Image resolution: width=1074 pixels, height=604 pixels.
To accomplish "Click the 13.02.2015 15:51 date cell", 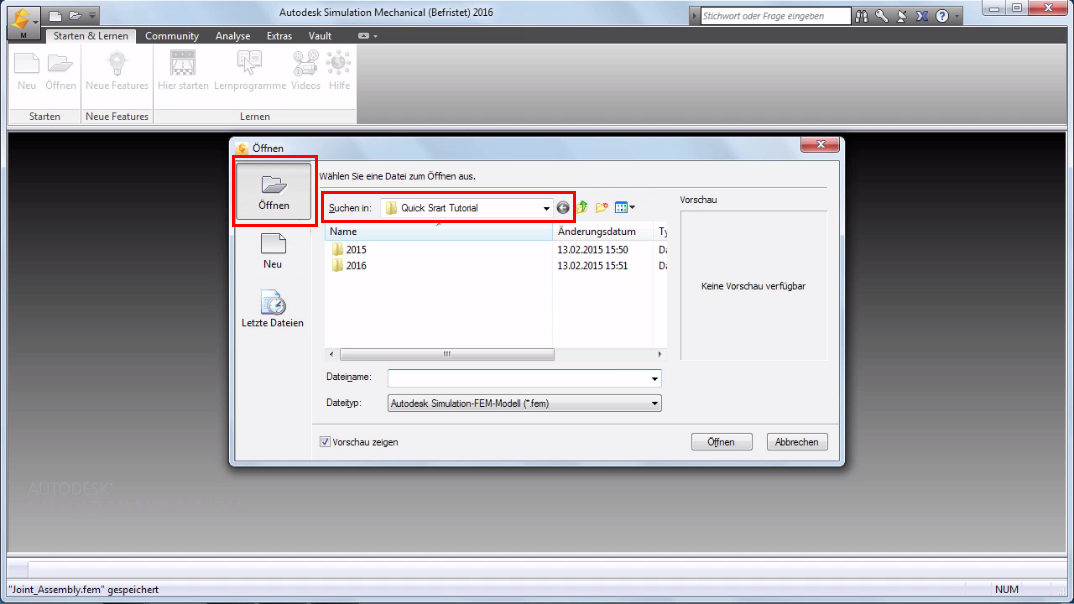I will [x=592, y=265].
